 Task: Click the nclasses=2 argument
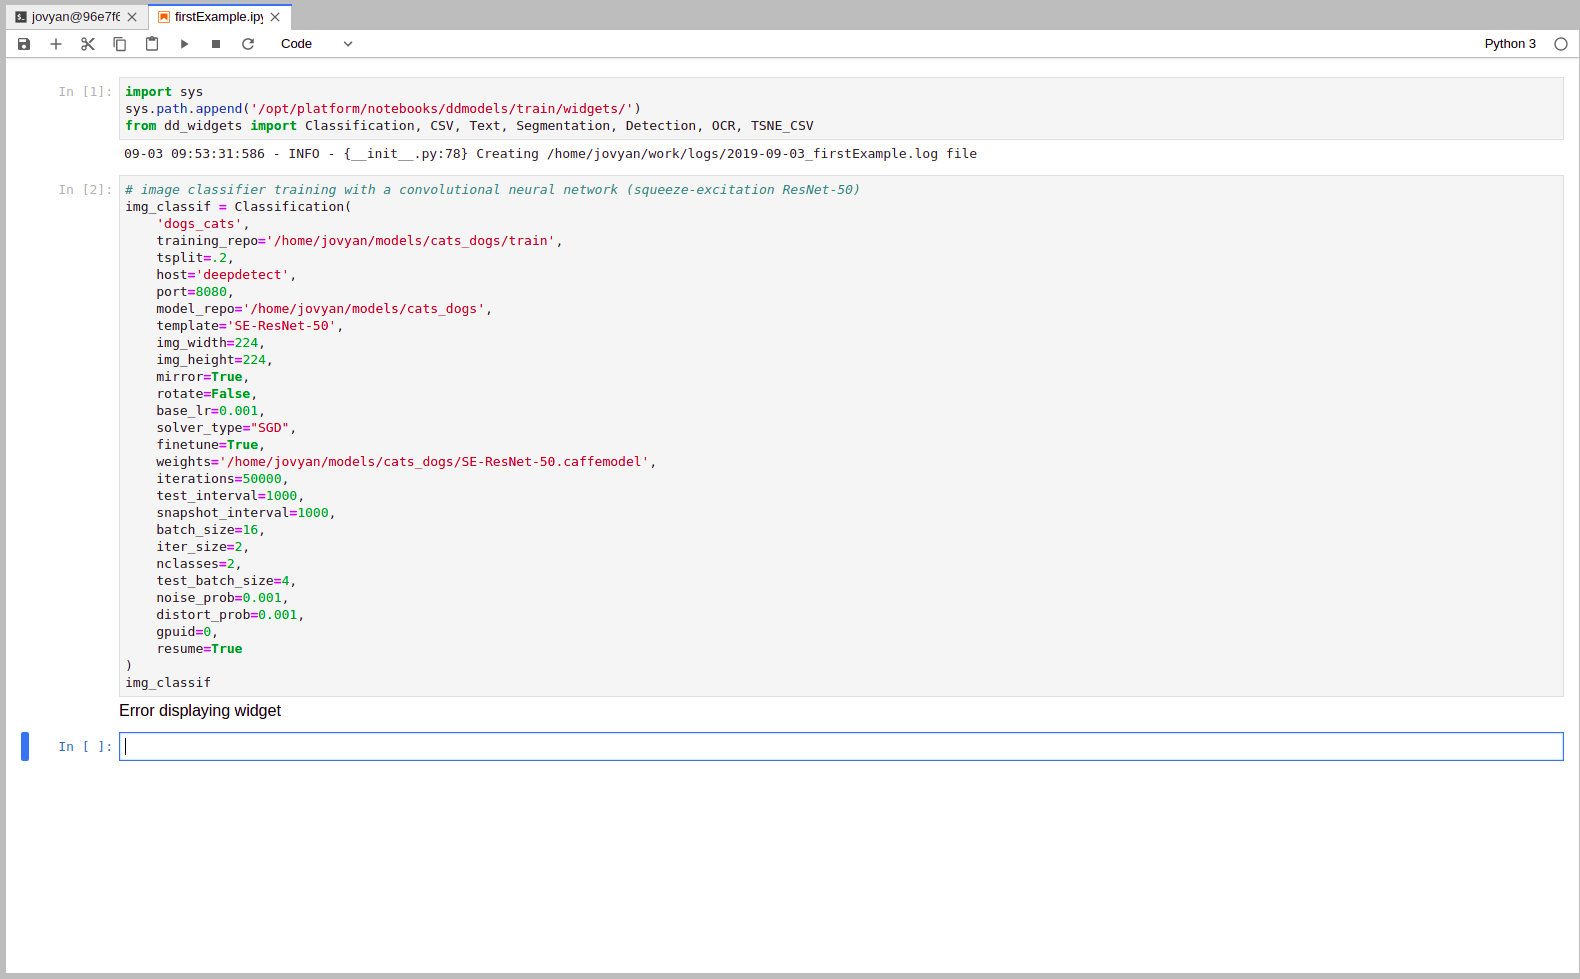click(x=199, y=564)
